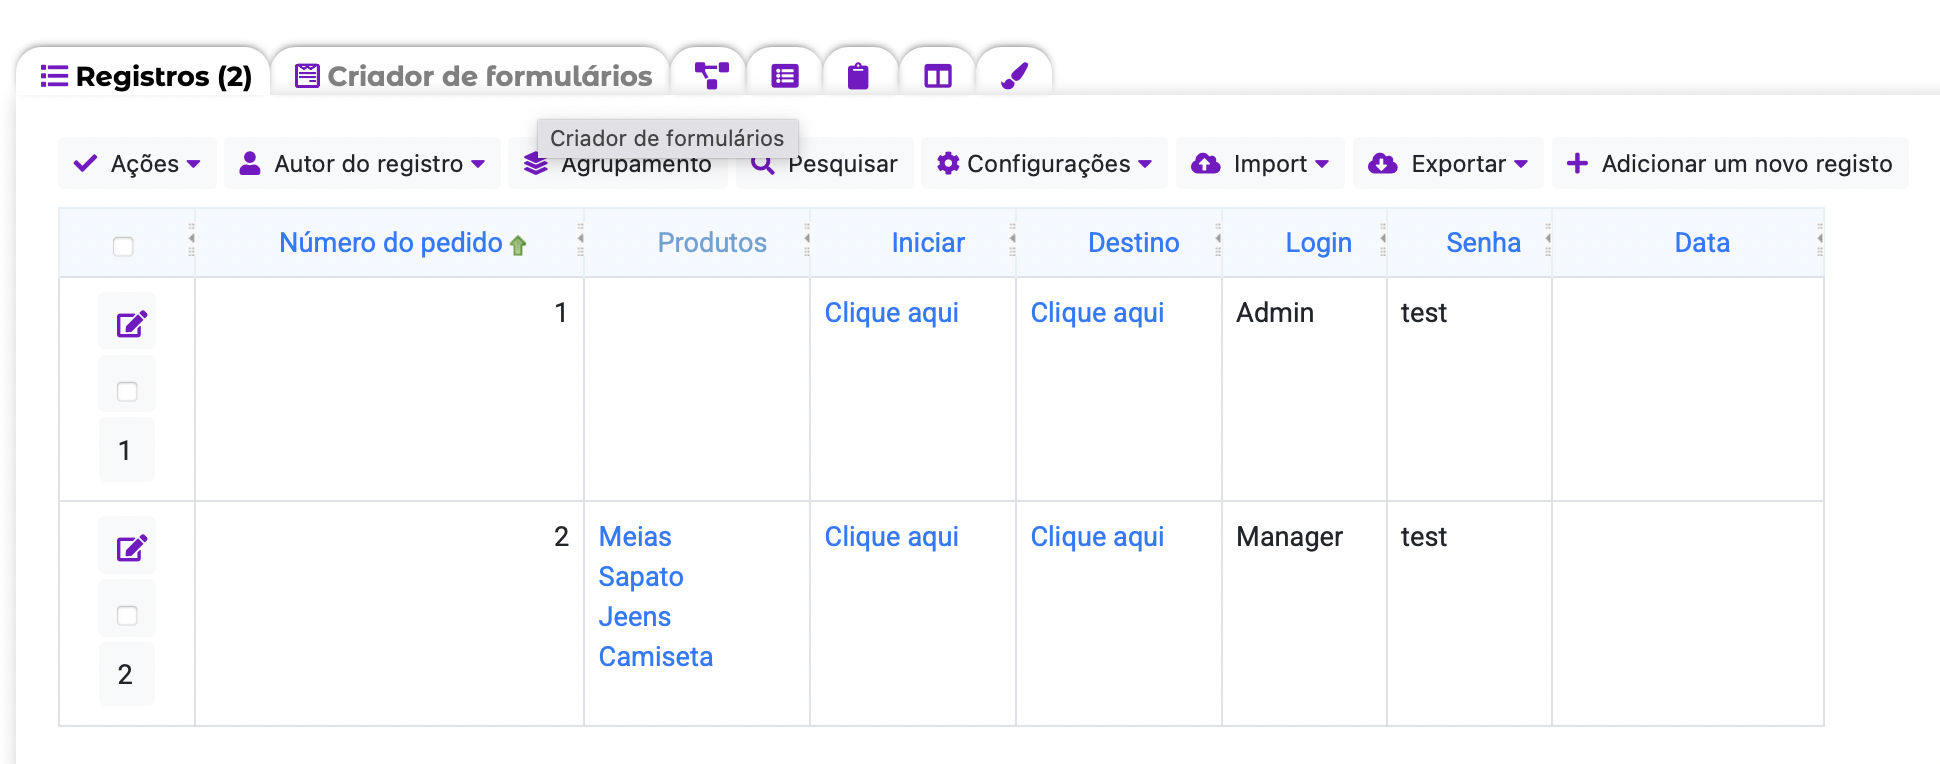Select the checkbox for record 1
Viewport: 1940px width, 764px height.
tap(127, 391)
